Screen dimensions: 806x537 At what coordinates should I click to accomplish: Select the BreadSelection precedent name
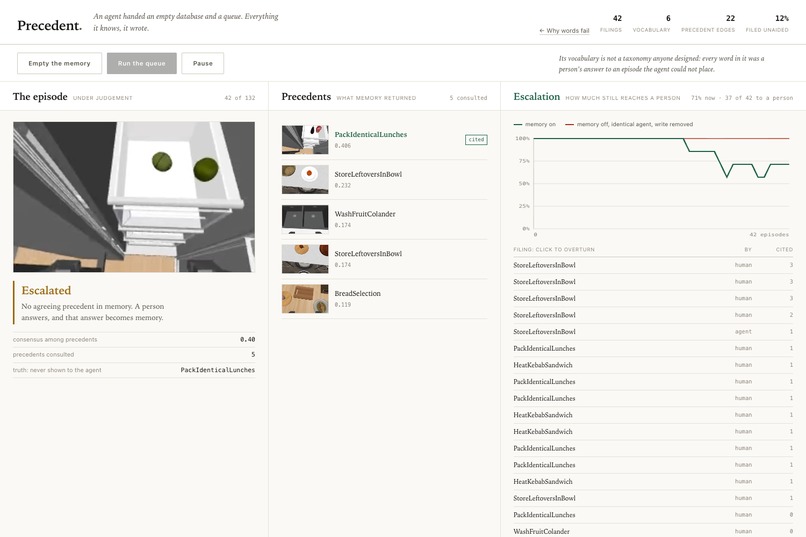pyautogui.click(x=357, y=293)
